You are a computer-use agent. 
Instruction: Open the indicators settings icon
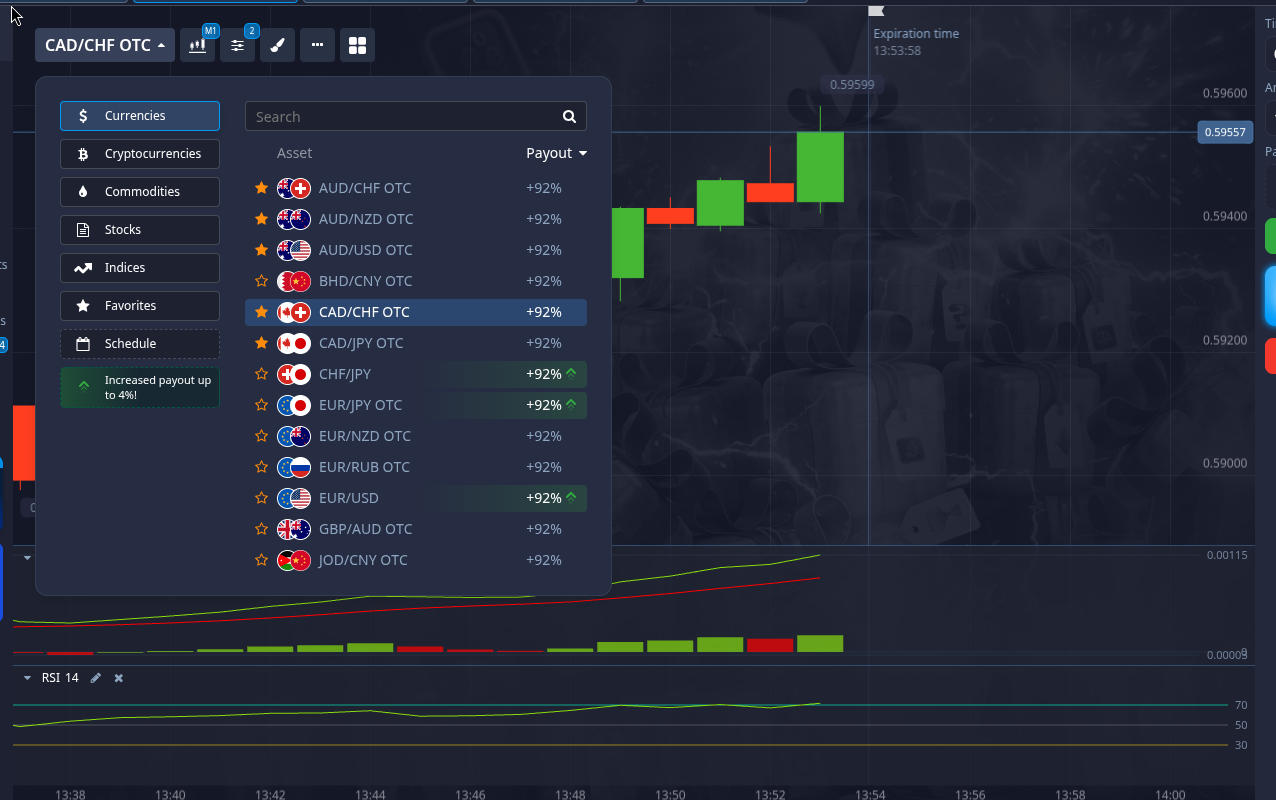238,45
